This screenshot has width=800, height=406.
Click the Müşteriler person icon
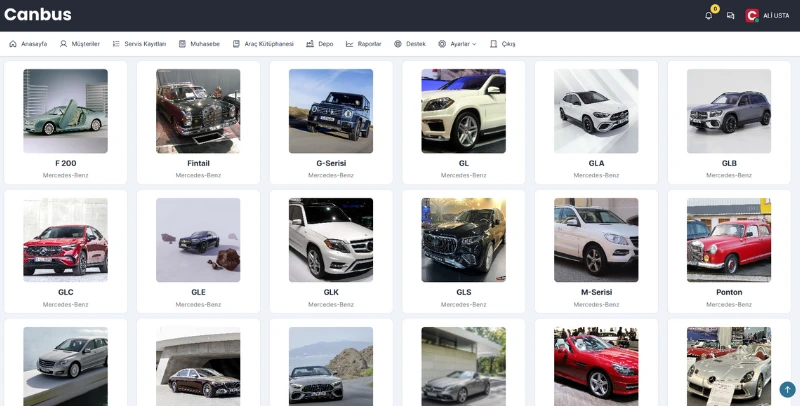[x=63, y=44]
